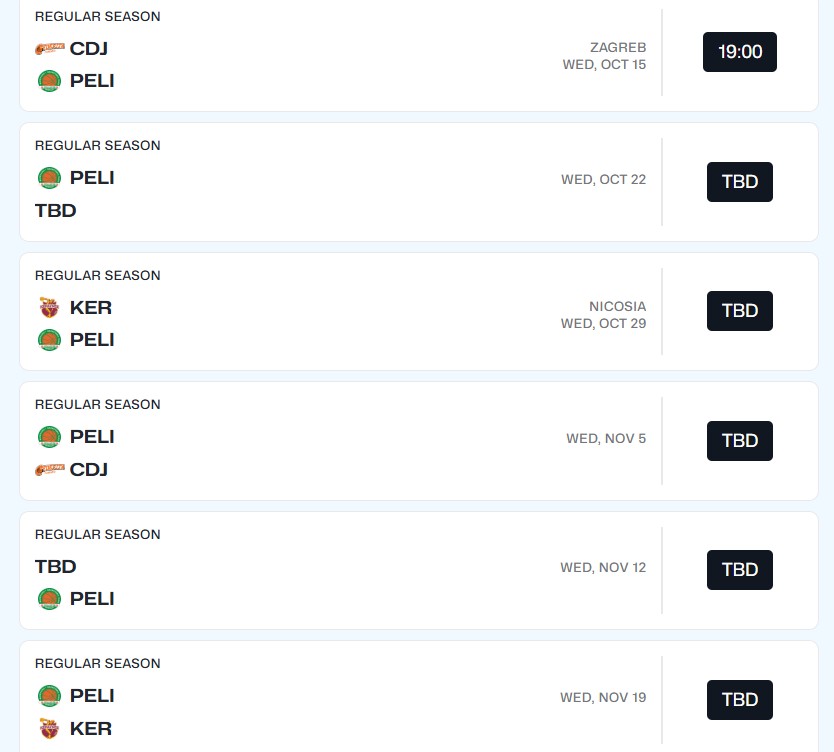Viewport: 834px width, 752px height.
Task: Click the KER team logo in the Nicosia game
Action: 49,307
